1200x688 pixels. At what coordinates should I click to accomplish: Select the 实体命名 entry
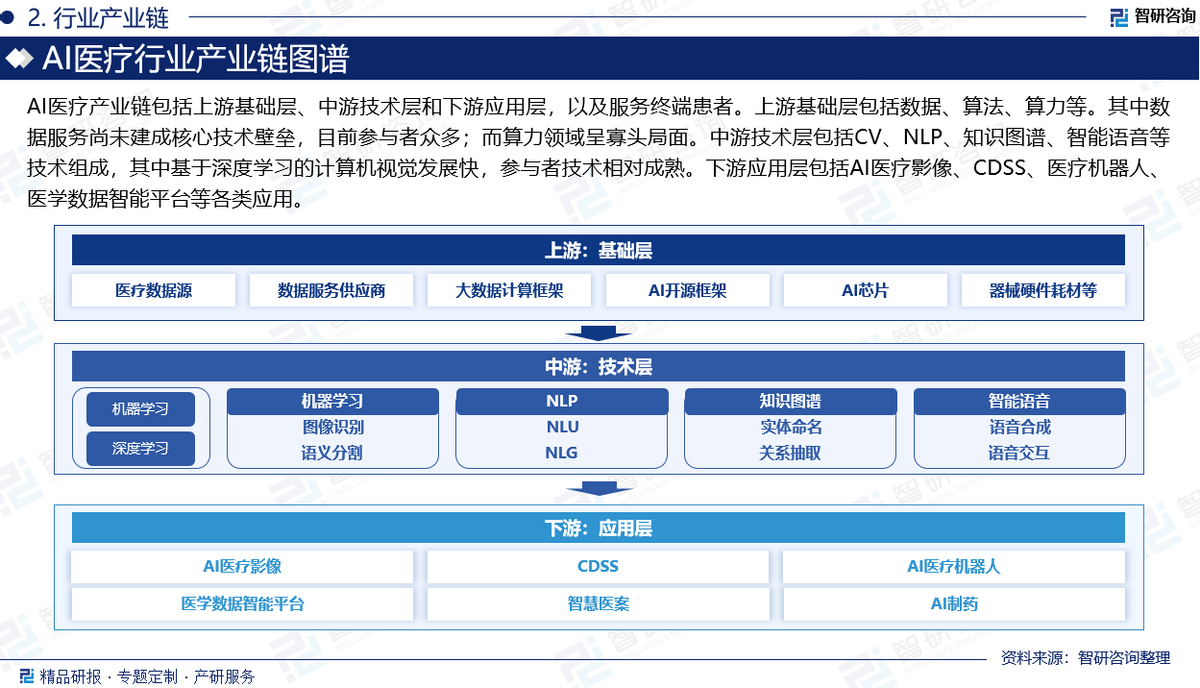(790, 427)
